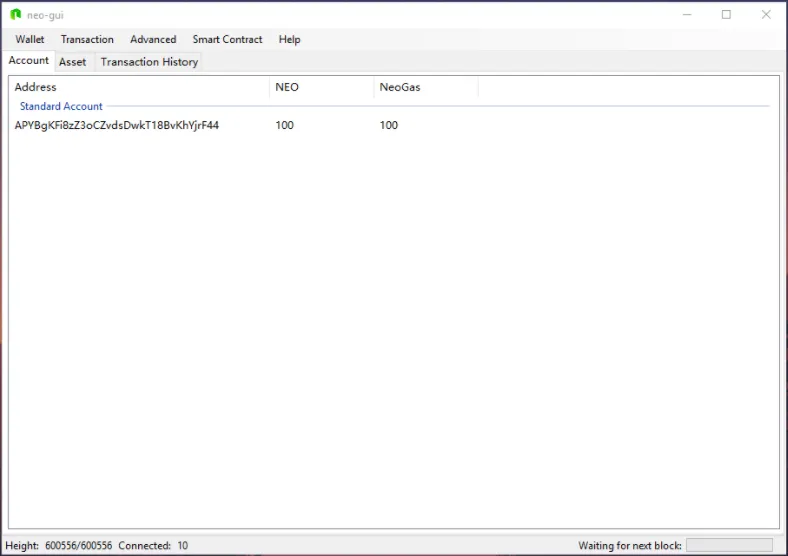The image size is (788, 556).
Task: Switch to the Account tab
Action: coord(29,60)
